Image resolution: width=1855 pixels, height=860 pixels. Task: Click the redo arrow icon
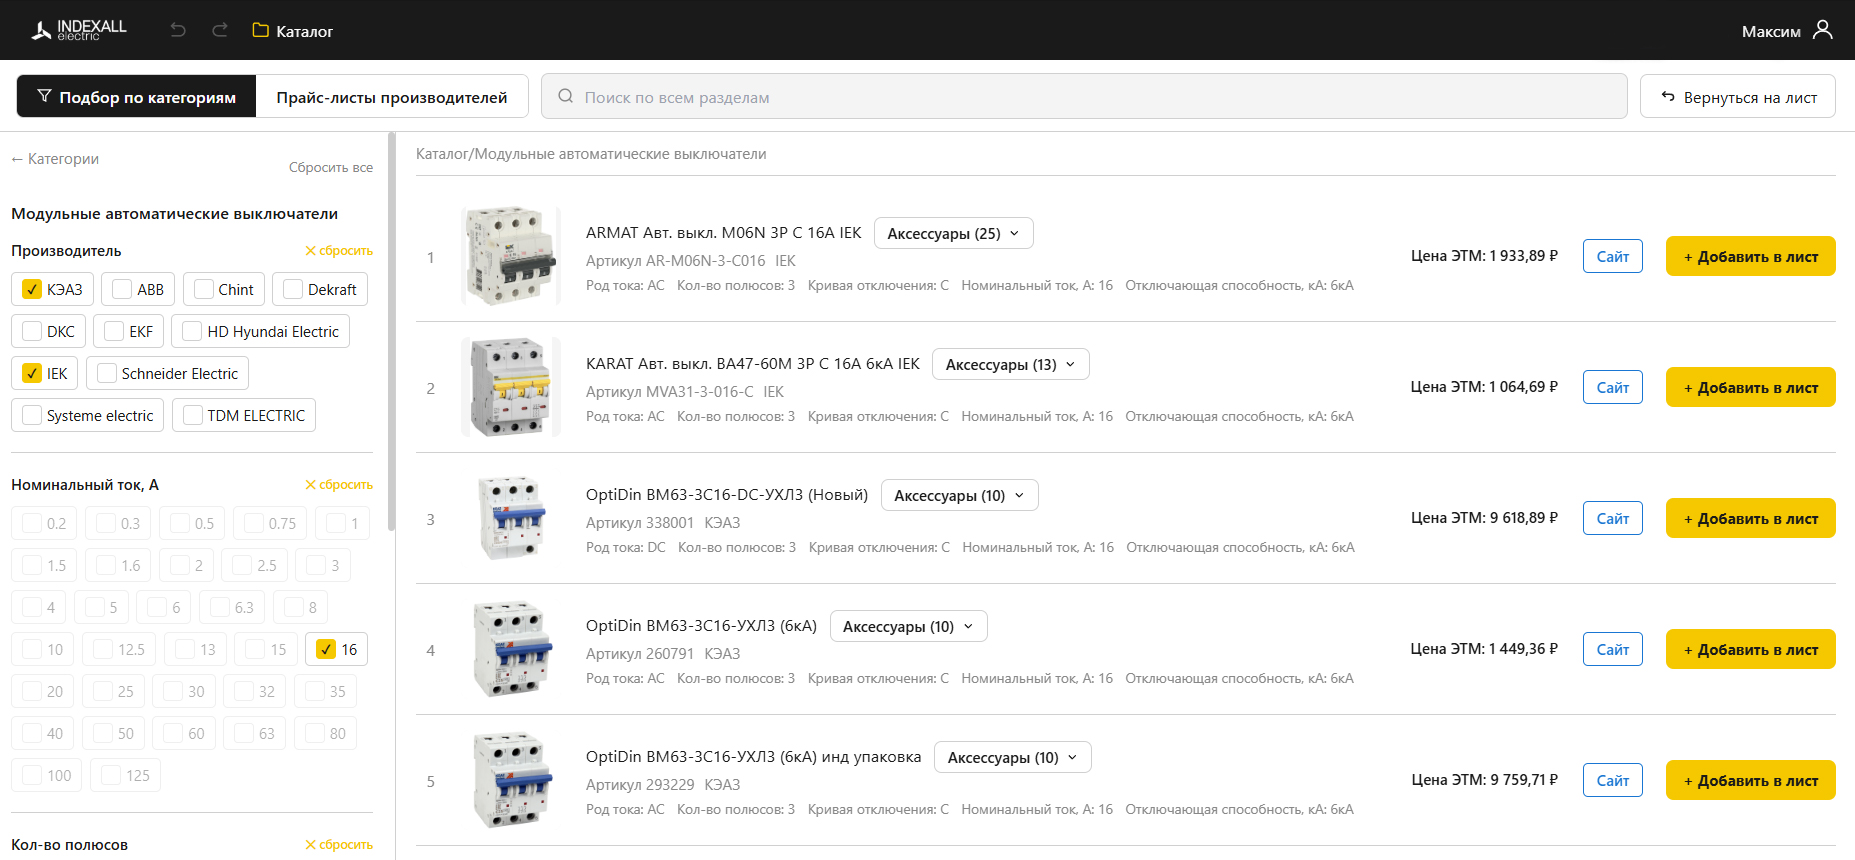[x=220, y=30]
